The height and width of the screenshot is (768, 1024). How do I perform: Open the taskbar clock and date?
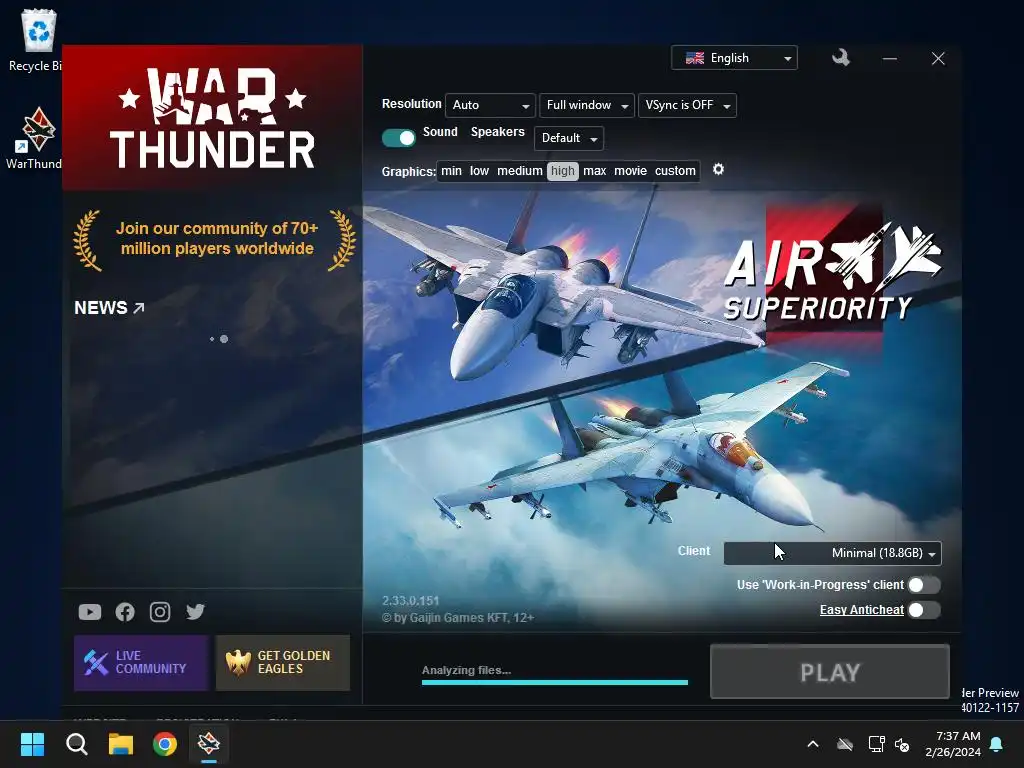click(953, 744)
